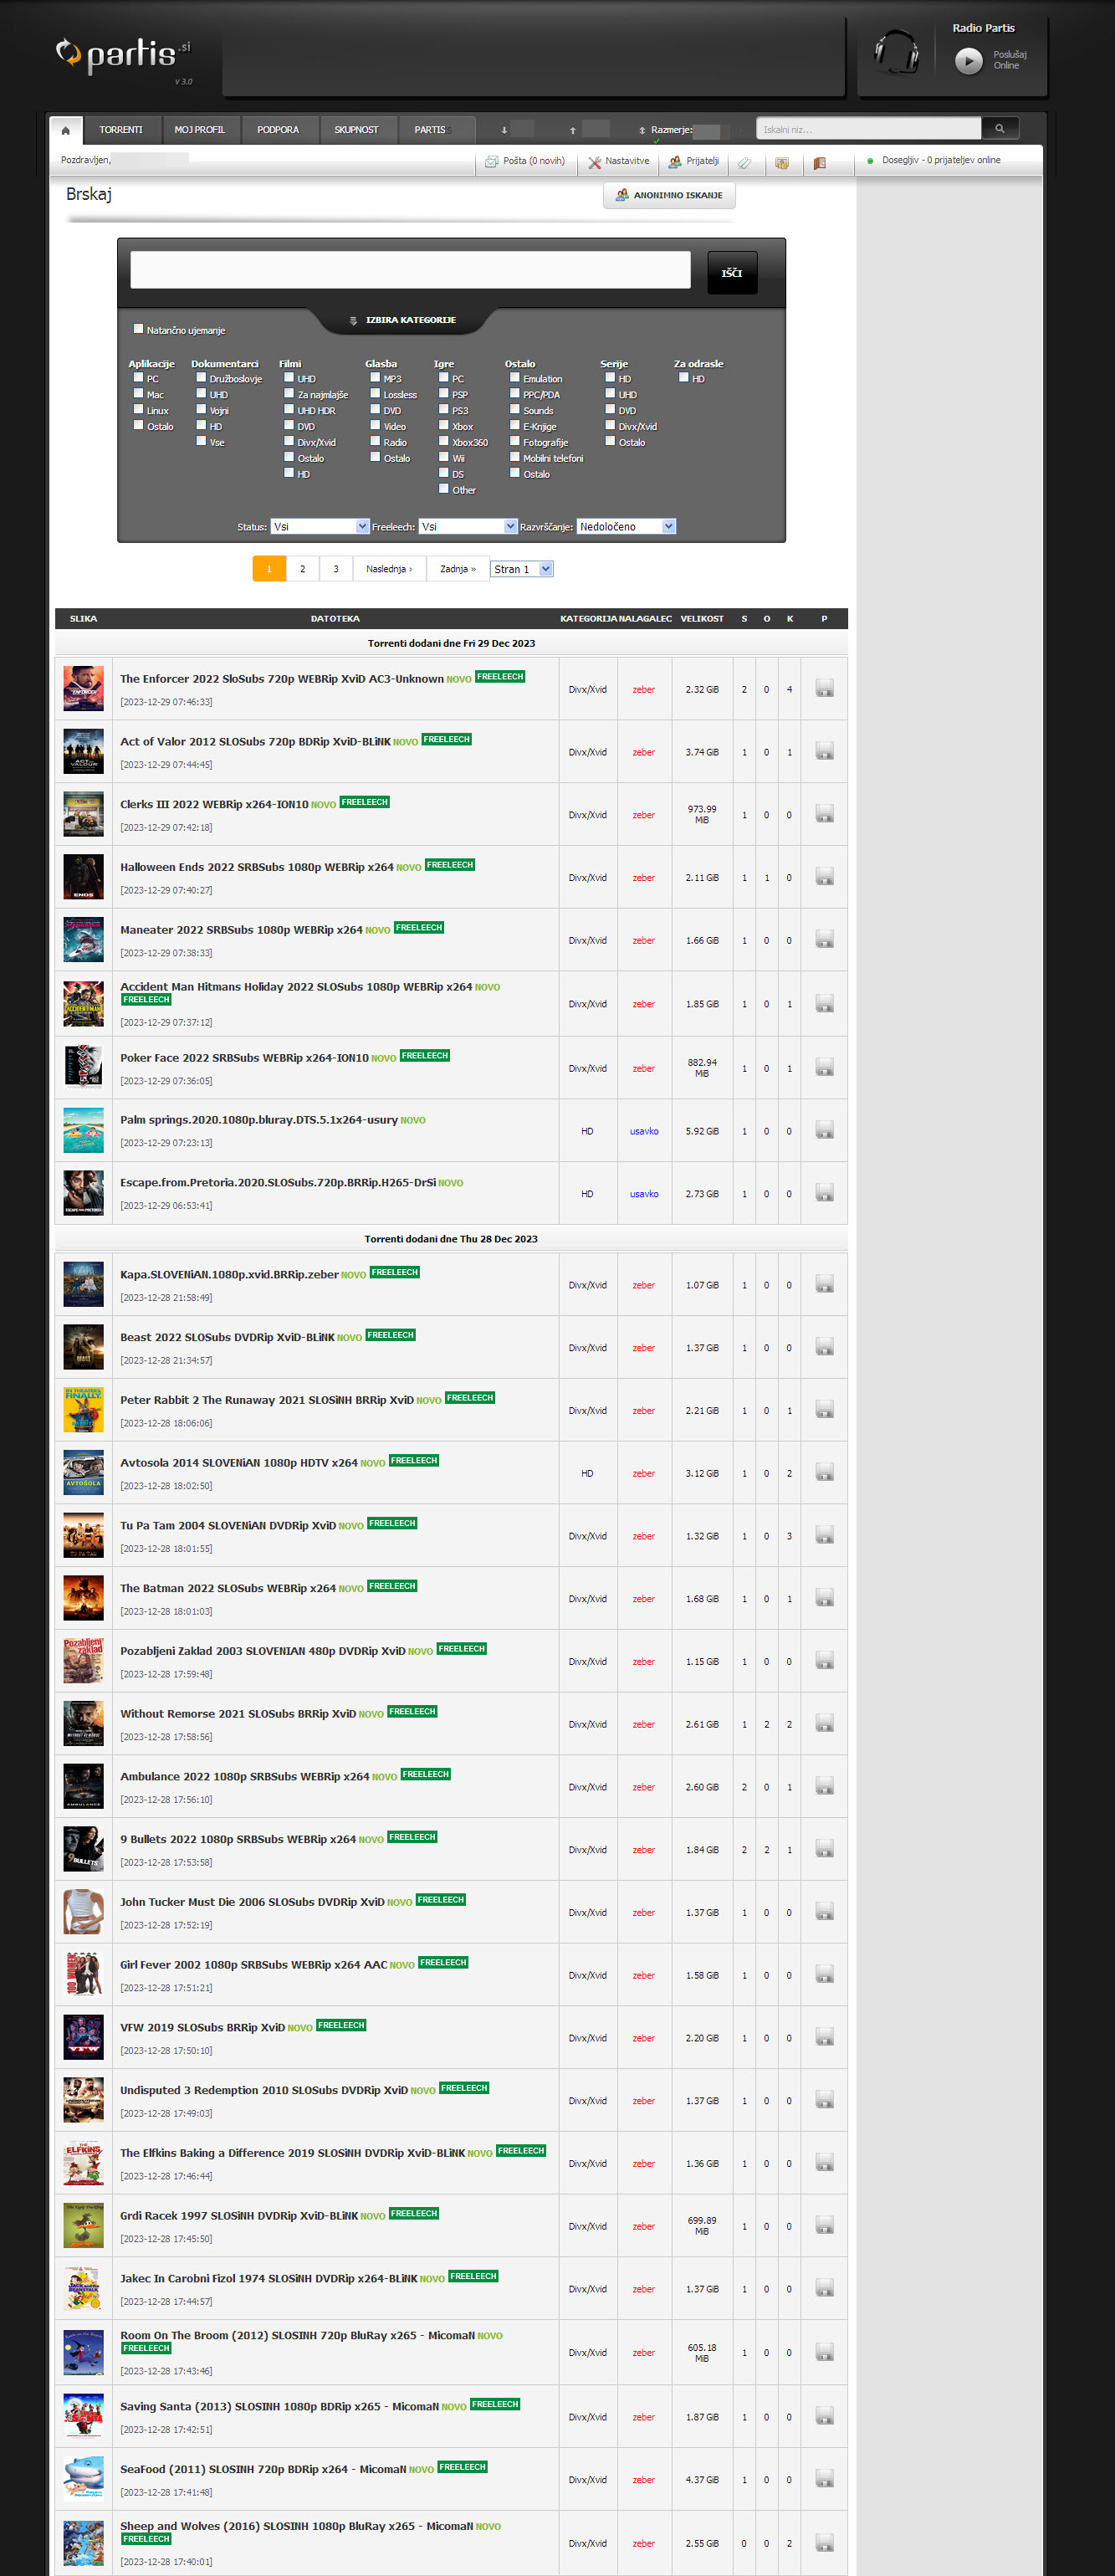
Task: Click the partis.si logo
Action: pyautogui.click(x=123, y=54)
